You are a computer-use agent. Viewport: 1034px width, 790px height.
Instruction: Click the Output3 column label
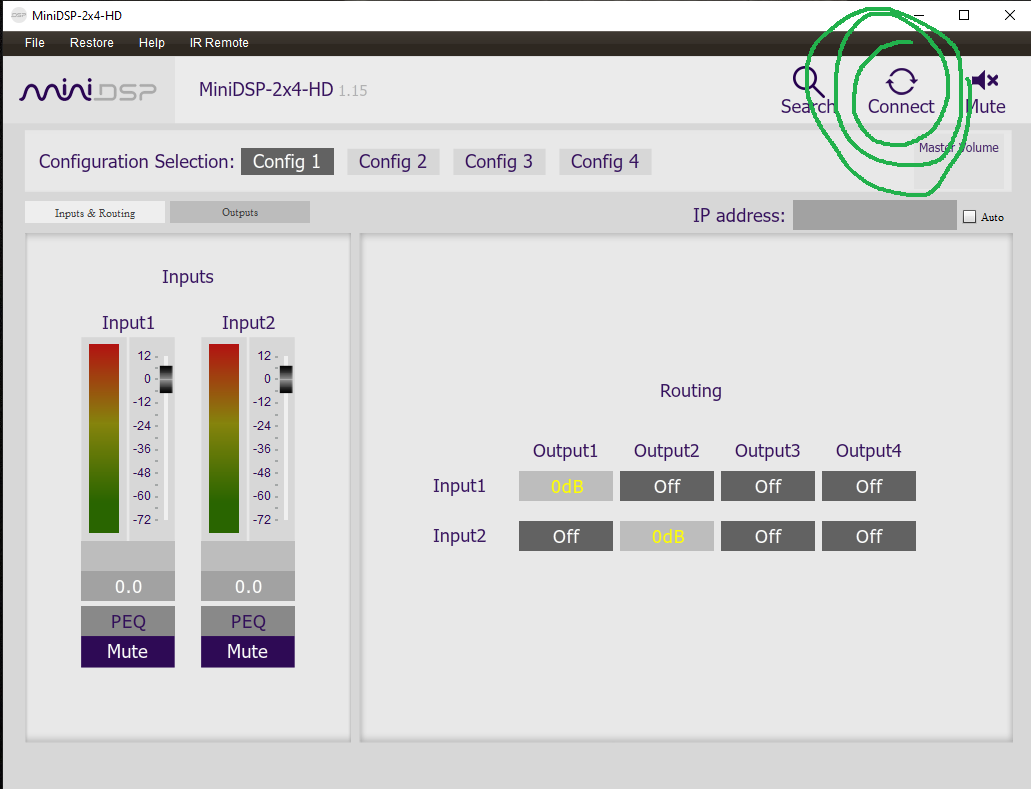tap(768, 451)
